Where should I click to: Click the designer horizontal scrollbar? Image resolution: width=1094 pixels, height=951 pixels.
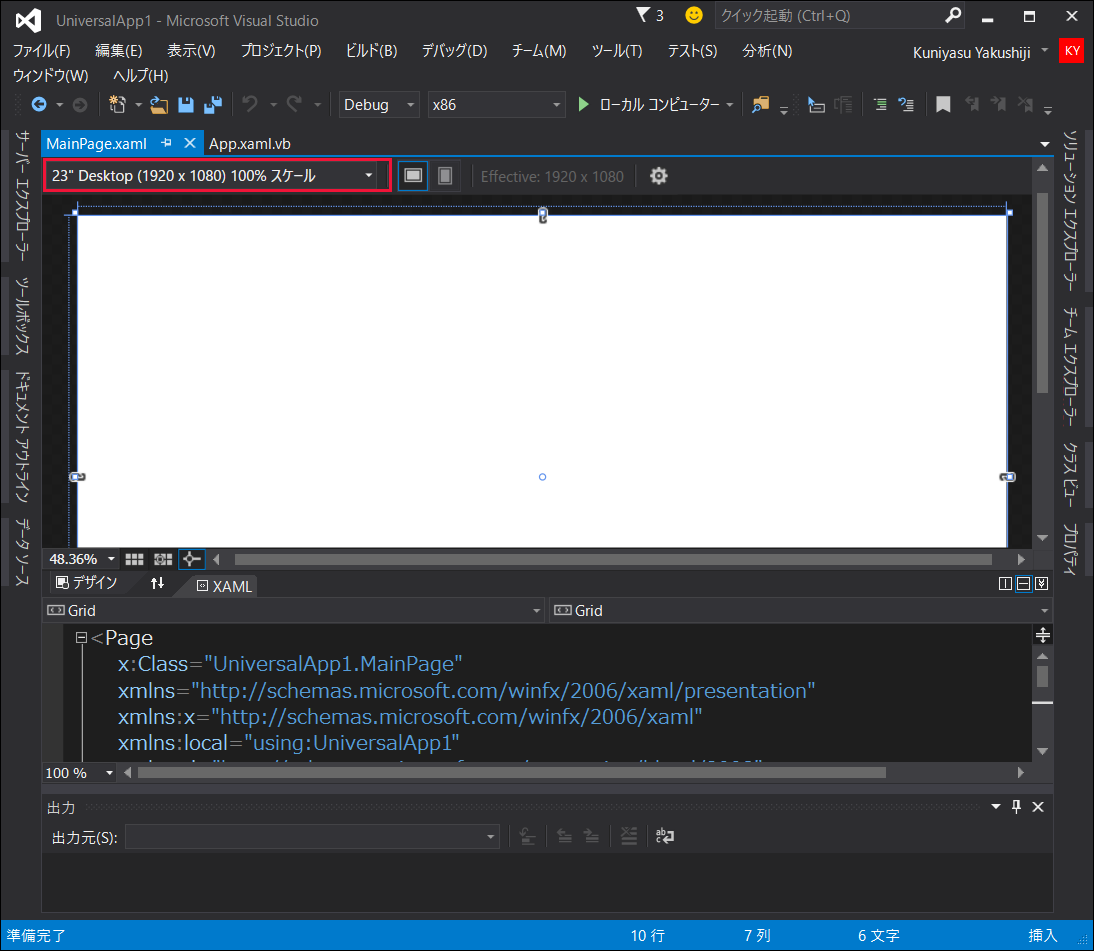pos(613,560)
